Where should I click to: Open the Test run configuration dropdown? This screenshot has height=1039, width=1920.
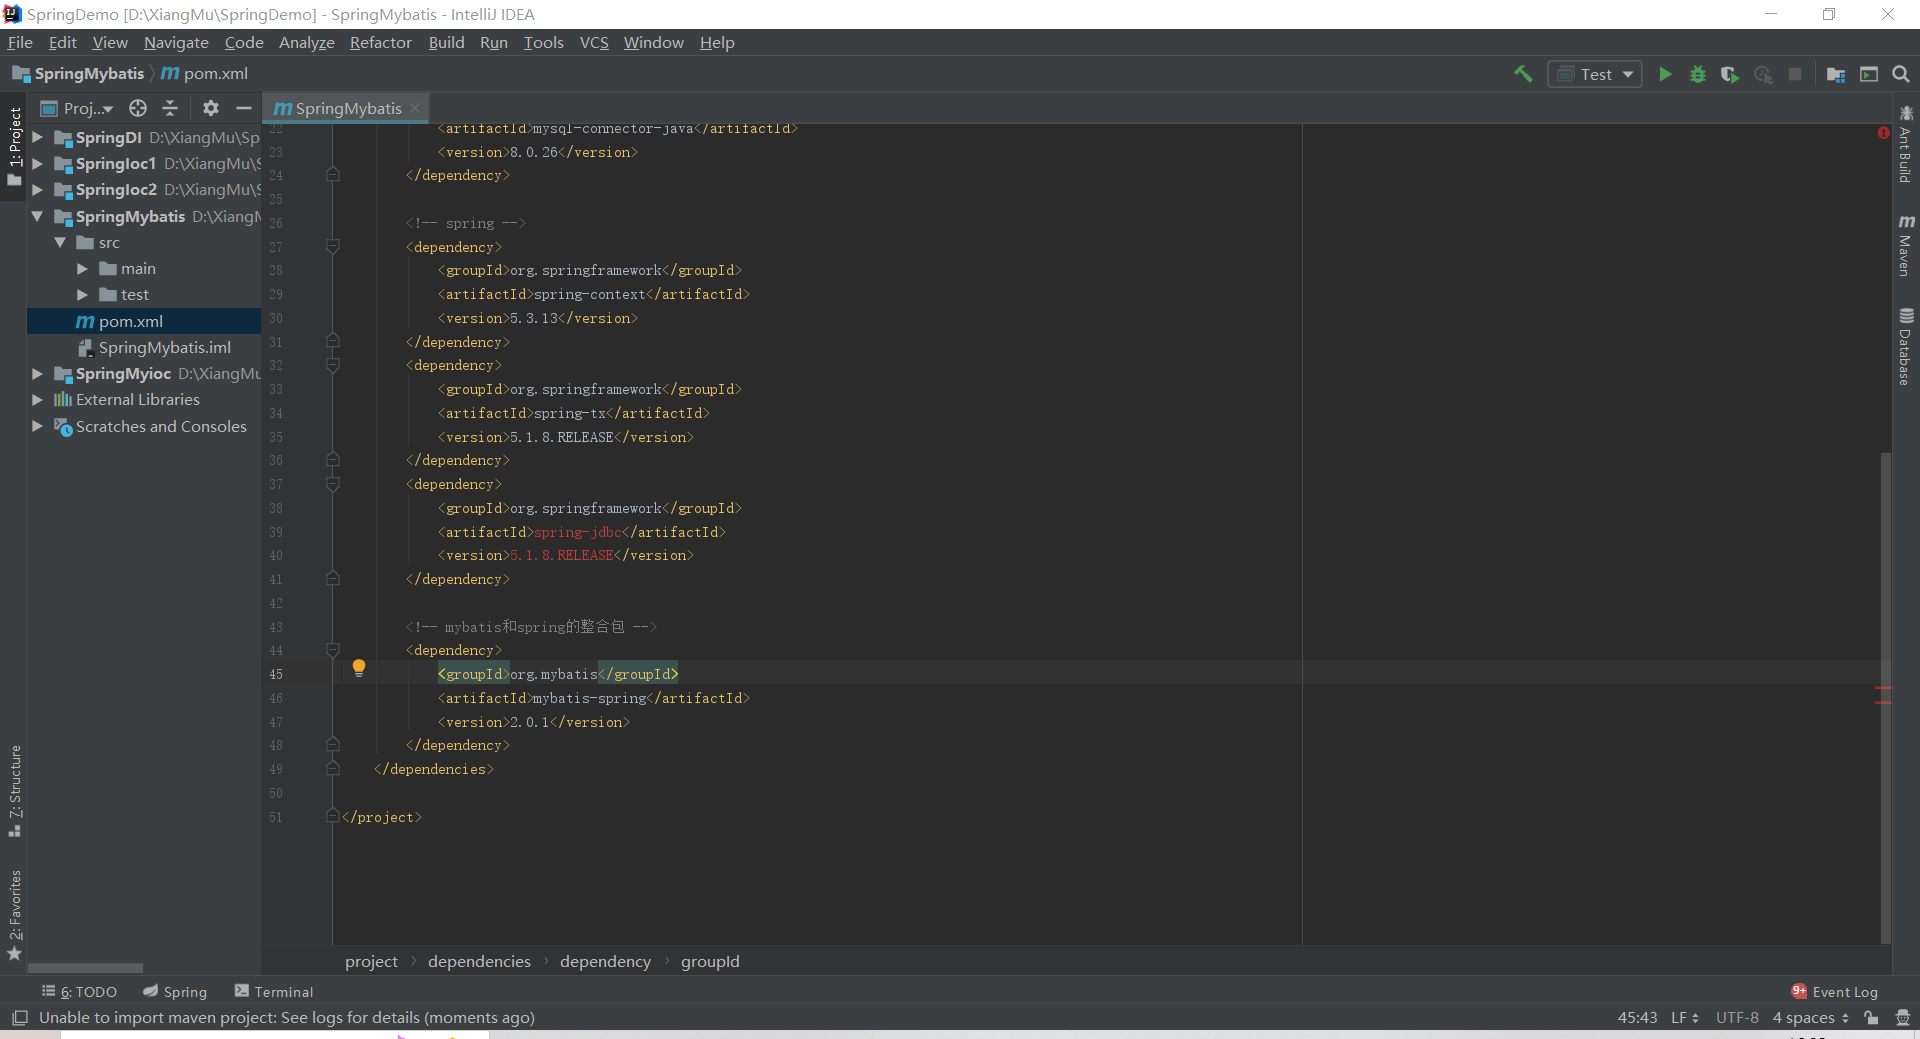[x=1595, y=74]
